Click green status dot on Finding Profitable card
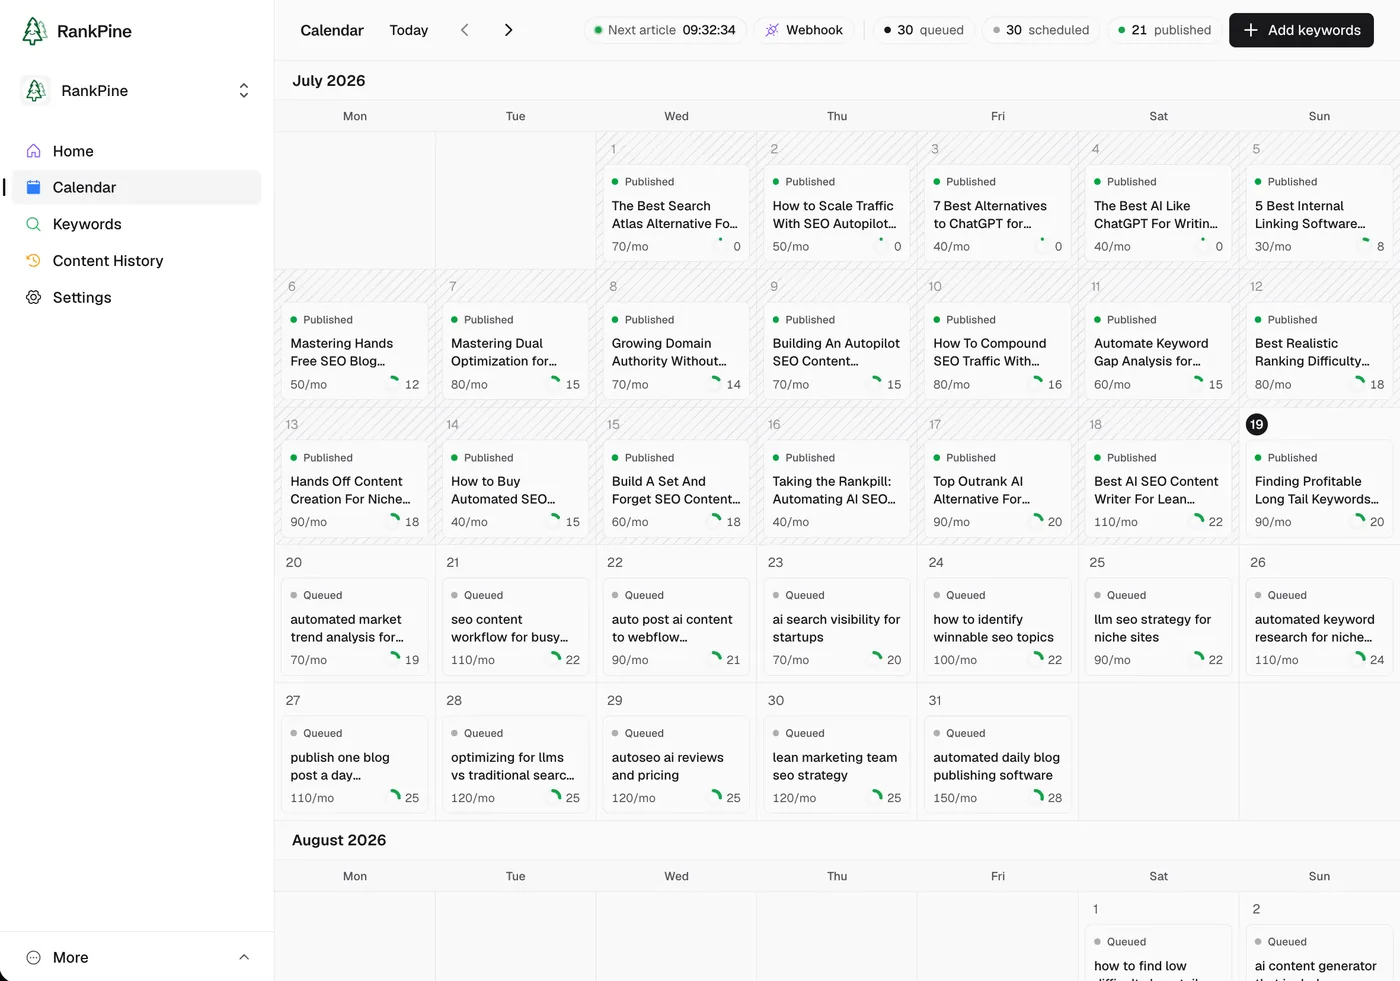Image resolution: width=1400 pixels, height=981 pixels. (1258, 458)
